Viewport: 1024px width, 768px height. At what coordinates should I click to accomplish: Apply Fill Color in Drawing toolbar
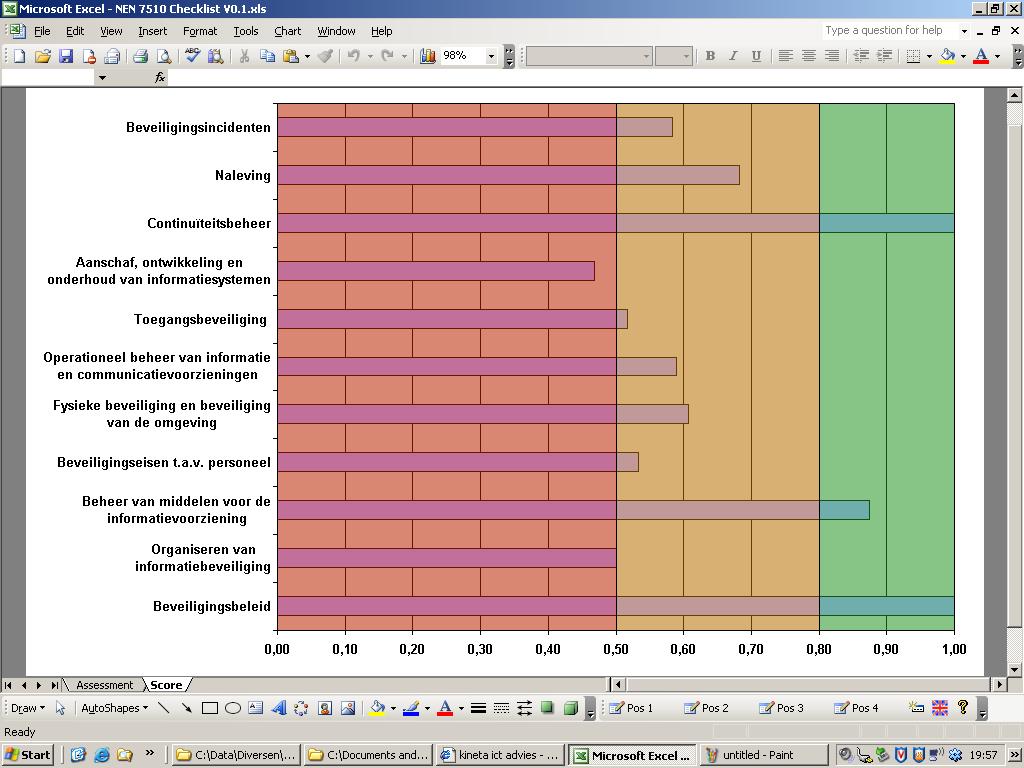point(377,708)
